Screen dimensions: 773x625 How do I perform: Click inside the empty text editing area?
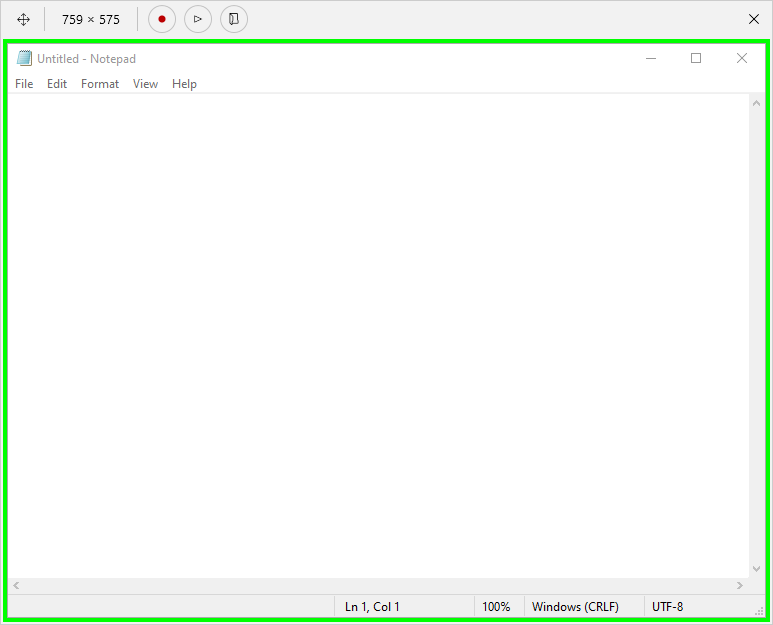[x=379, y=335]
